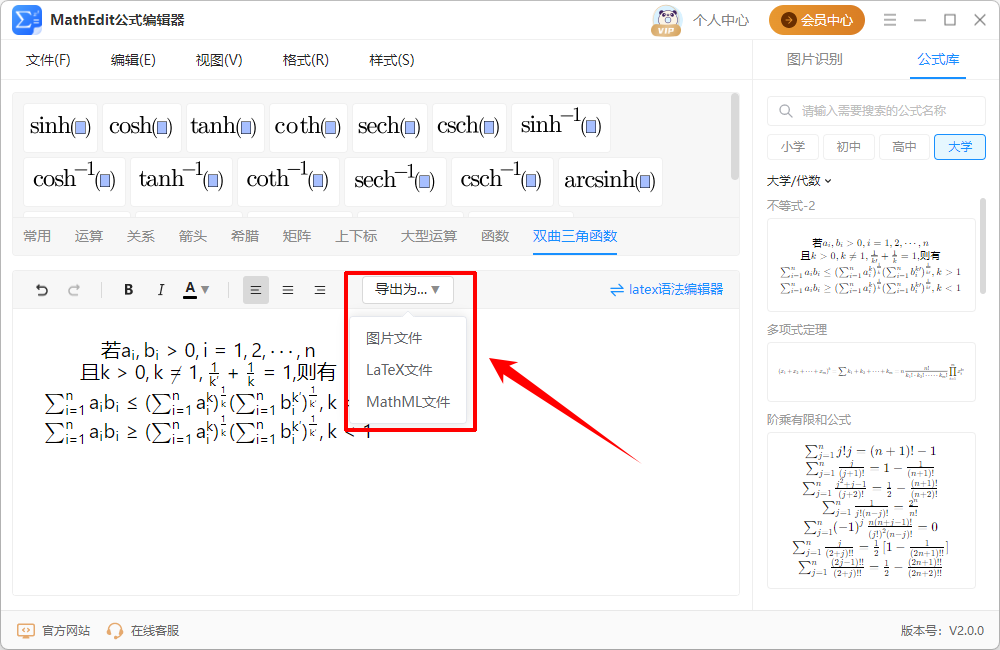Undo the last edit

point(42,290)
